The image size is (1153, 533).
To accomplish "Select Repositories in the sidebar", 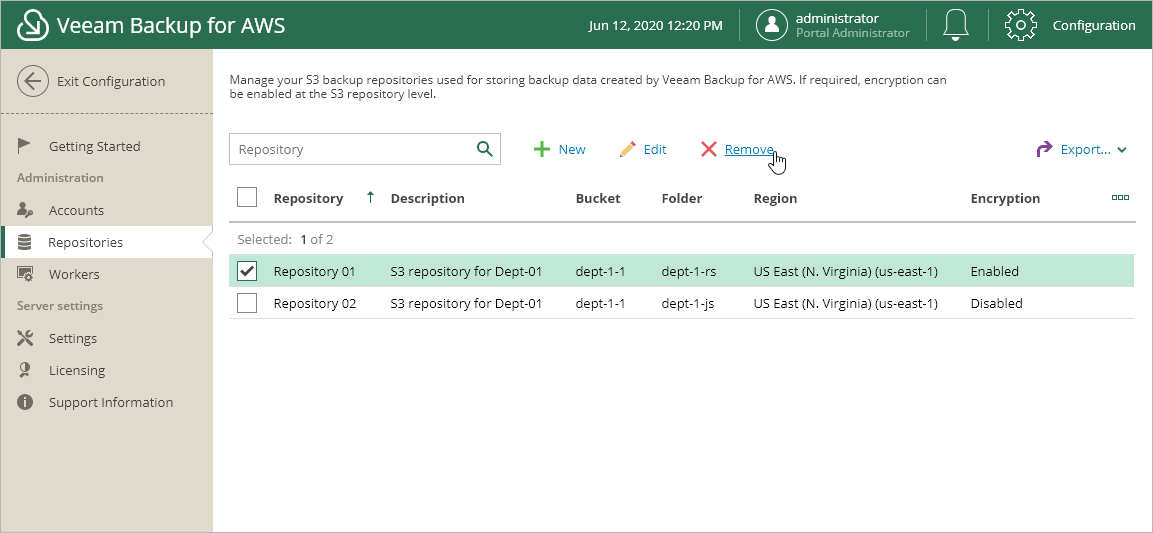I will pyautogui.click(x=85, y=242).
